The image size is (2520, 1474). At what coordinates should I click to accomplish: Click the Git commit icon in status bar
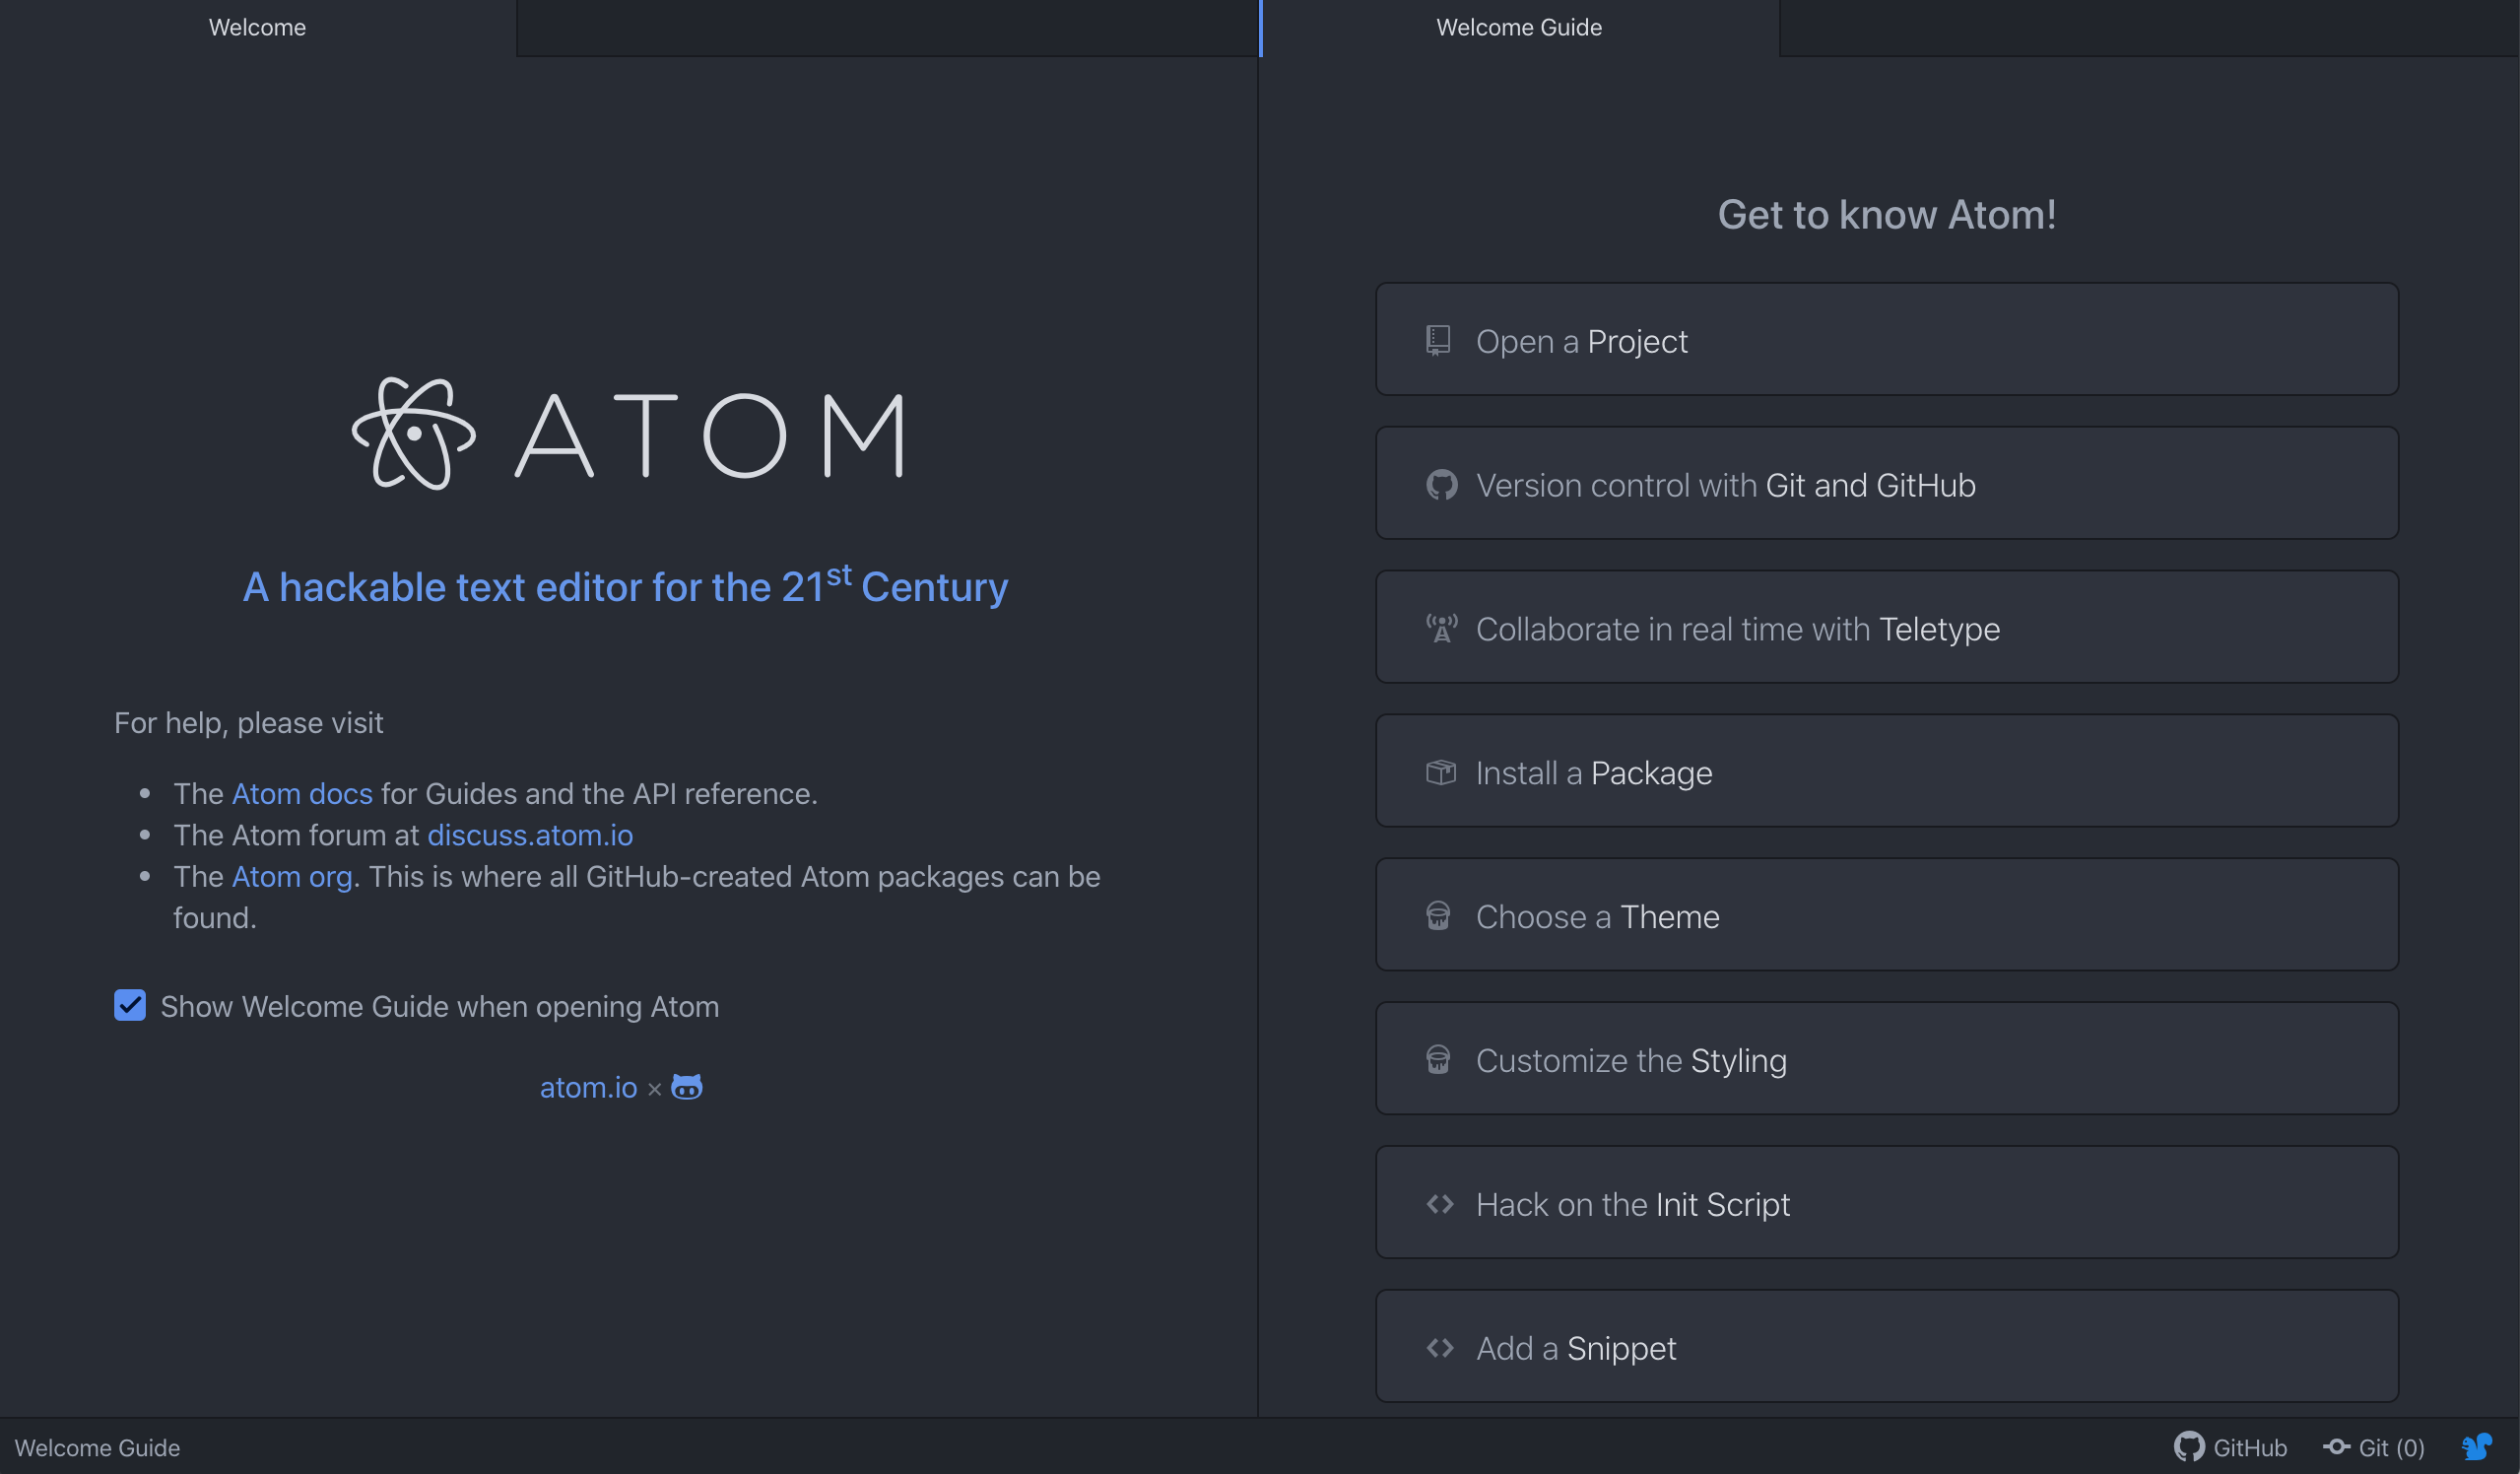point(2336,1447)
